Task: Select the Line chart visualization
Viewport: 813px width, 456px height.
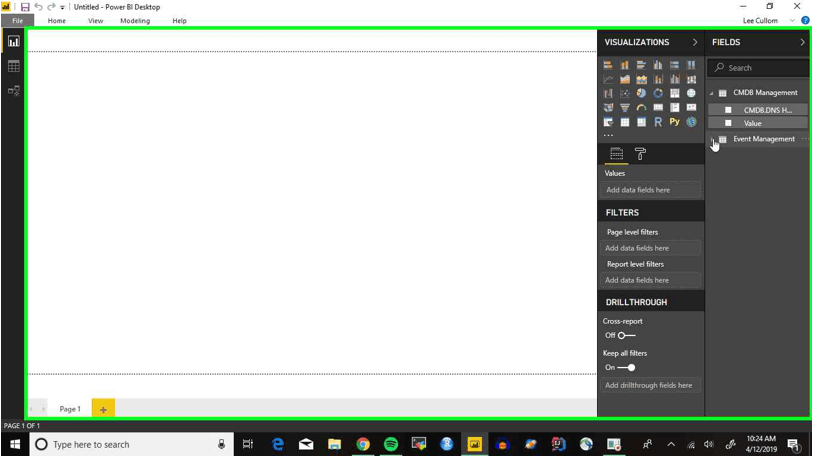Action: pyautogui.click(x=608, y=79)
